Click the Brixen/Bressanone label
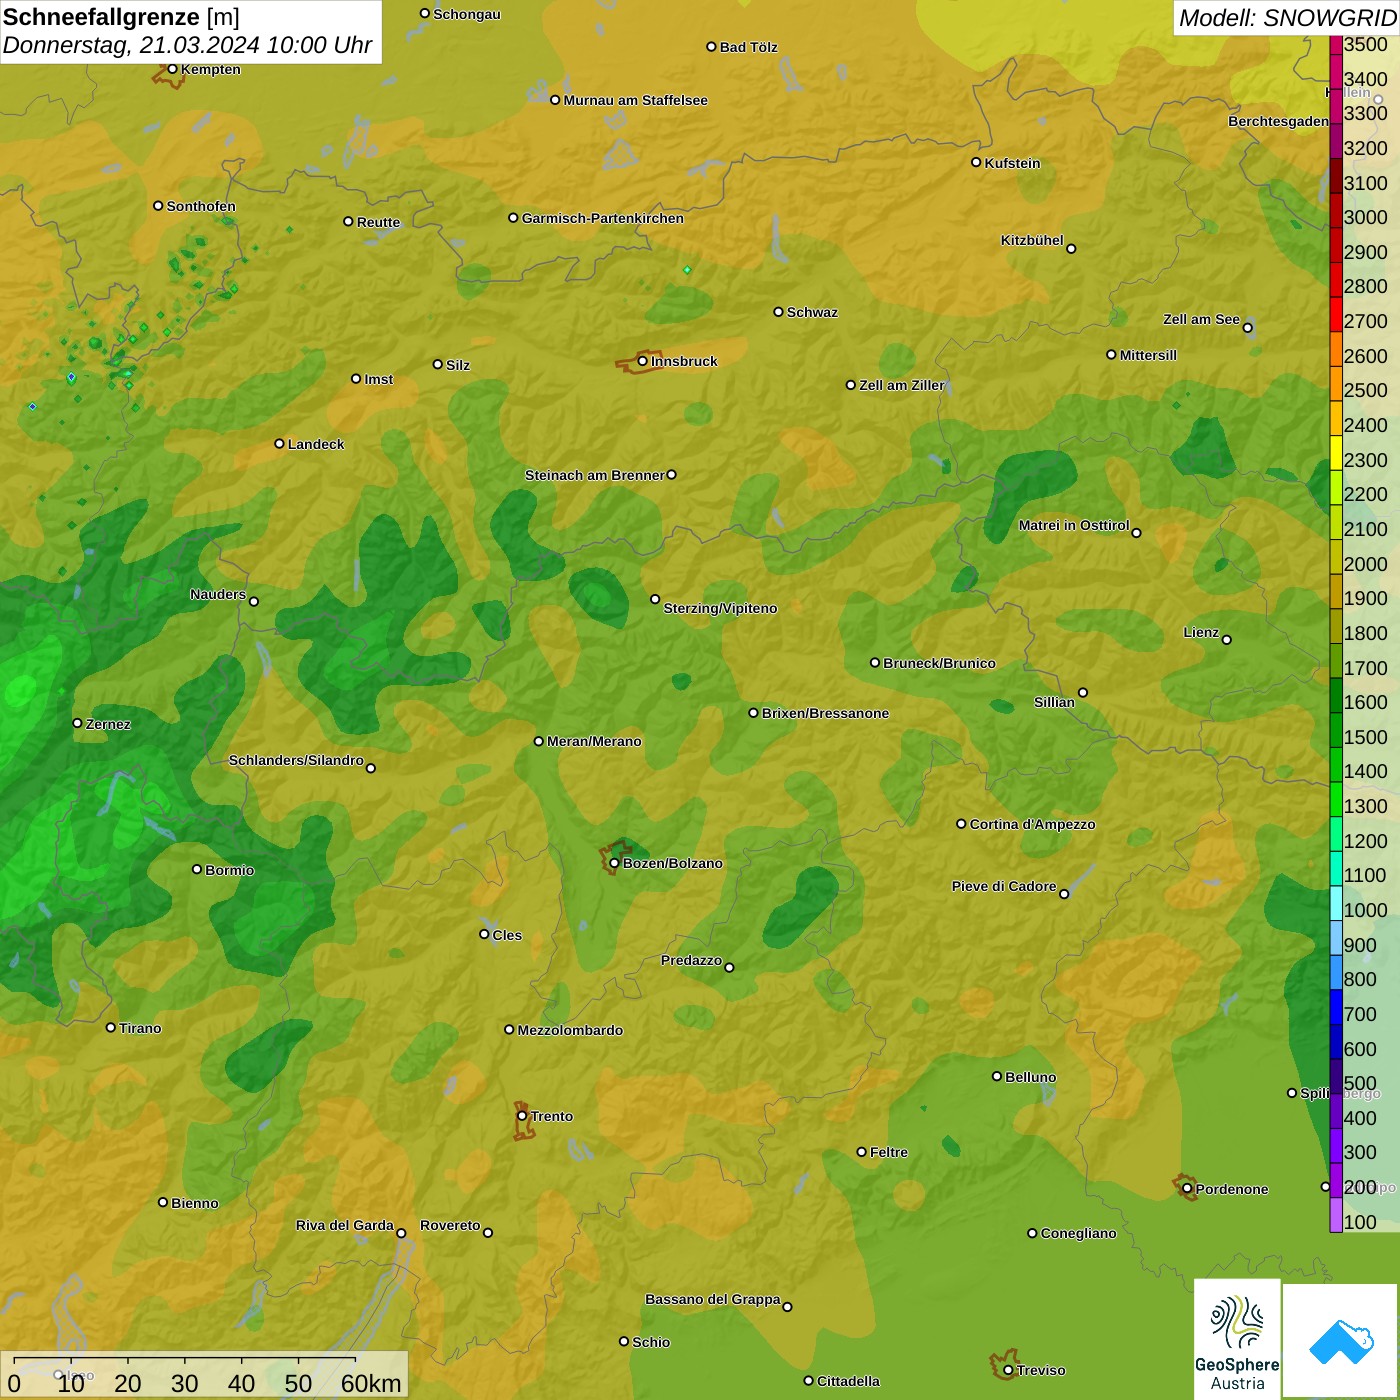The image size is (1400, 1400). 825,713
